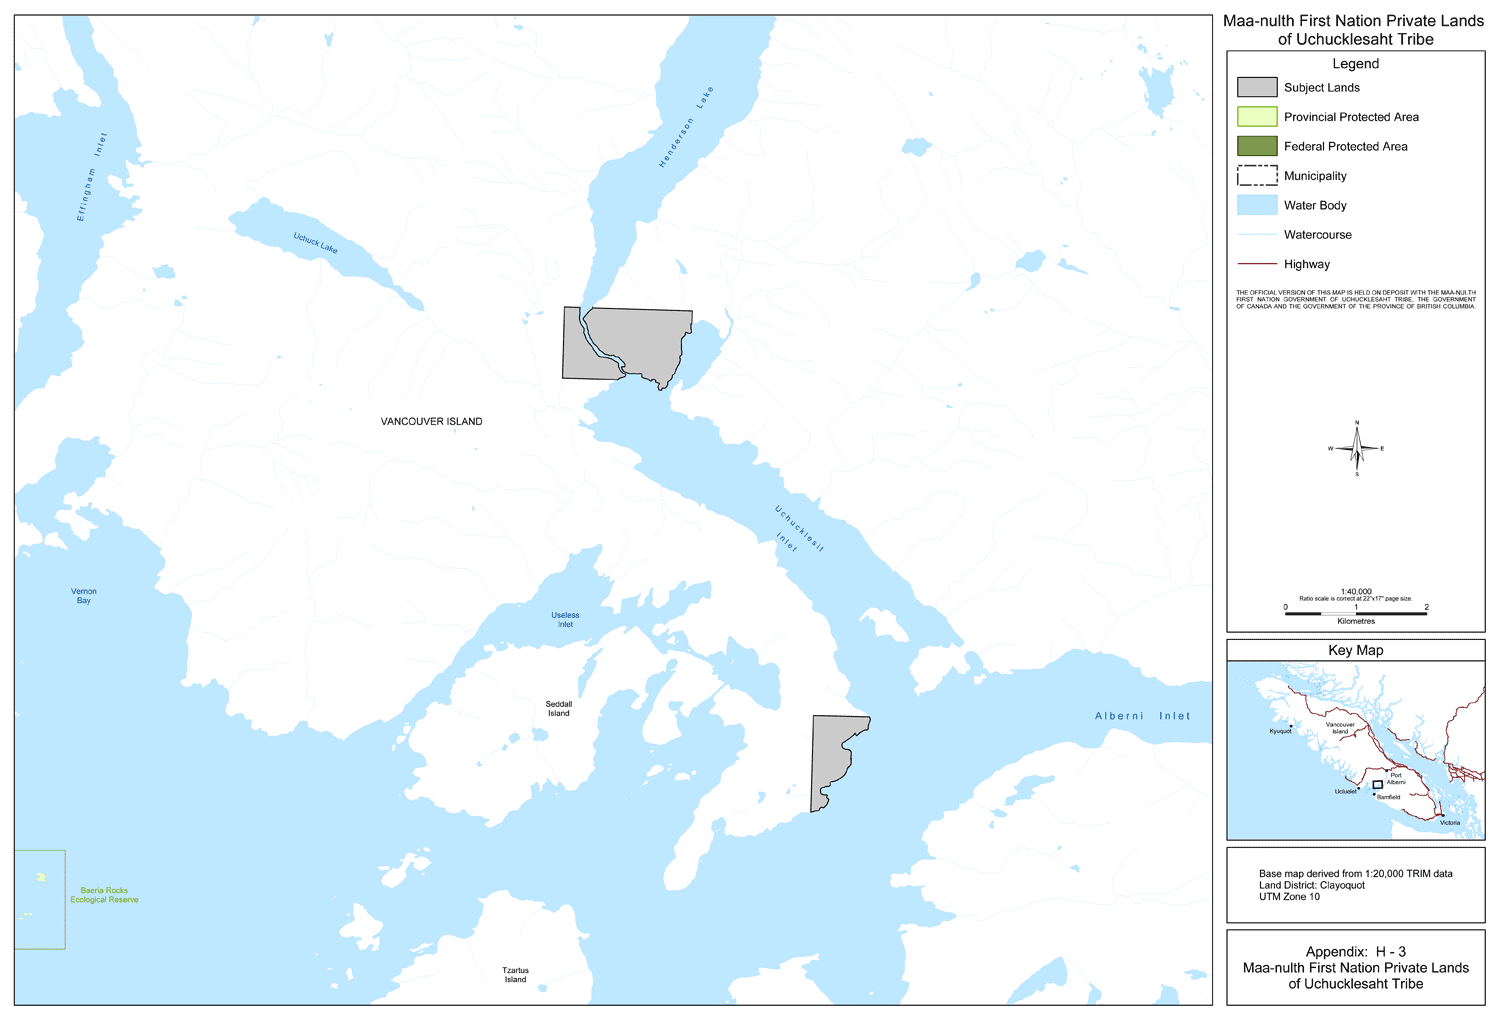Screen dimensions: 1500x1021
Task: Click the scale bar above Kilometres
Action: point(1356,613)
